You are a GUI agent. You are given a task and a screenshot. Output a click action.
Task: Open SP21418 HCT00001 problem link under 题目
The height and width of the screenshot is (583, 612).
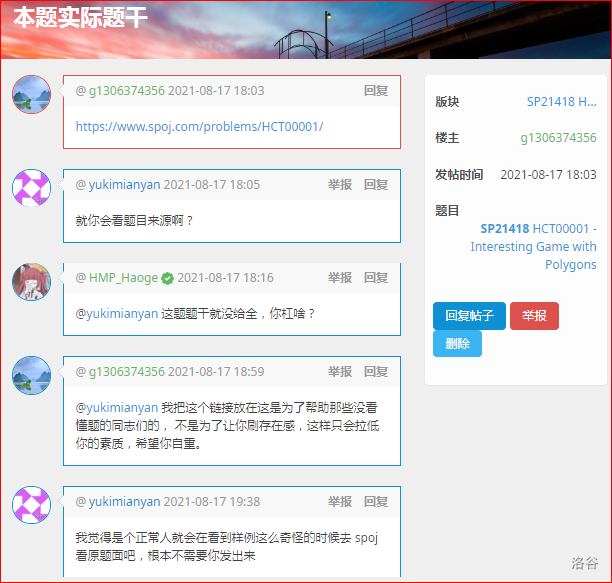(x=538, y=246)
